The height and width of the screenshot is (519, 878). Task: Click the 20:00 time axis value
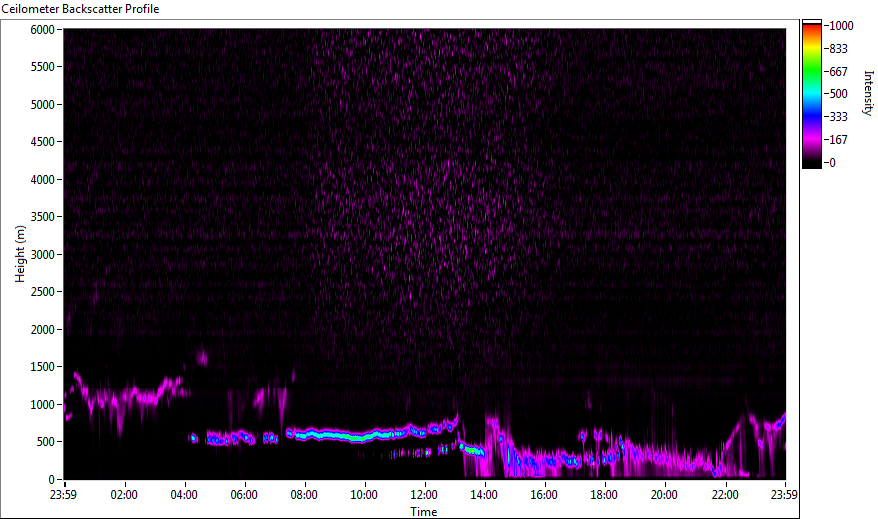click(664, 495)
